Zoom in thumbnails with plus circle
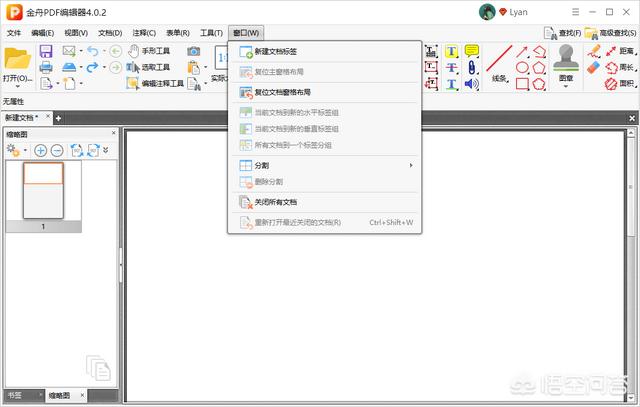 click(x=40, y=151)
